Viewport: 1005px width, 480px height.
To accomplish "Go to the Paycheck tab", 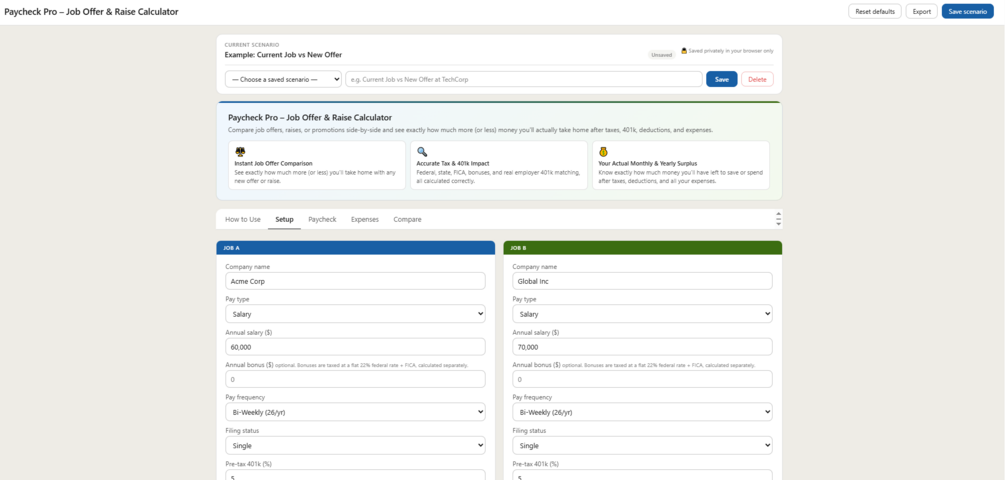I will 322,219.
